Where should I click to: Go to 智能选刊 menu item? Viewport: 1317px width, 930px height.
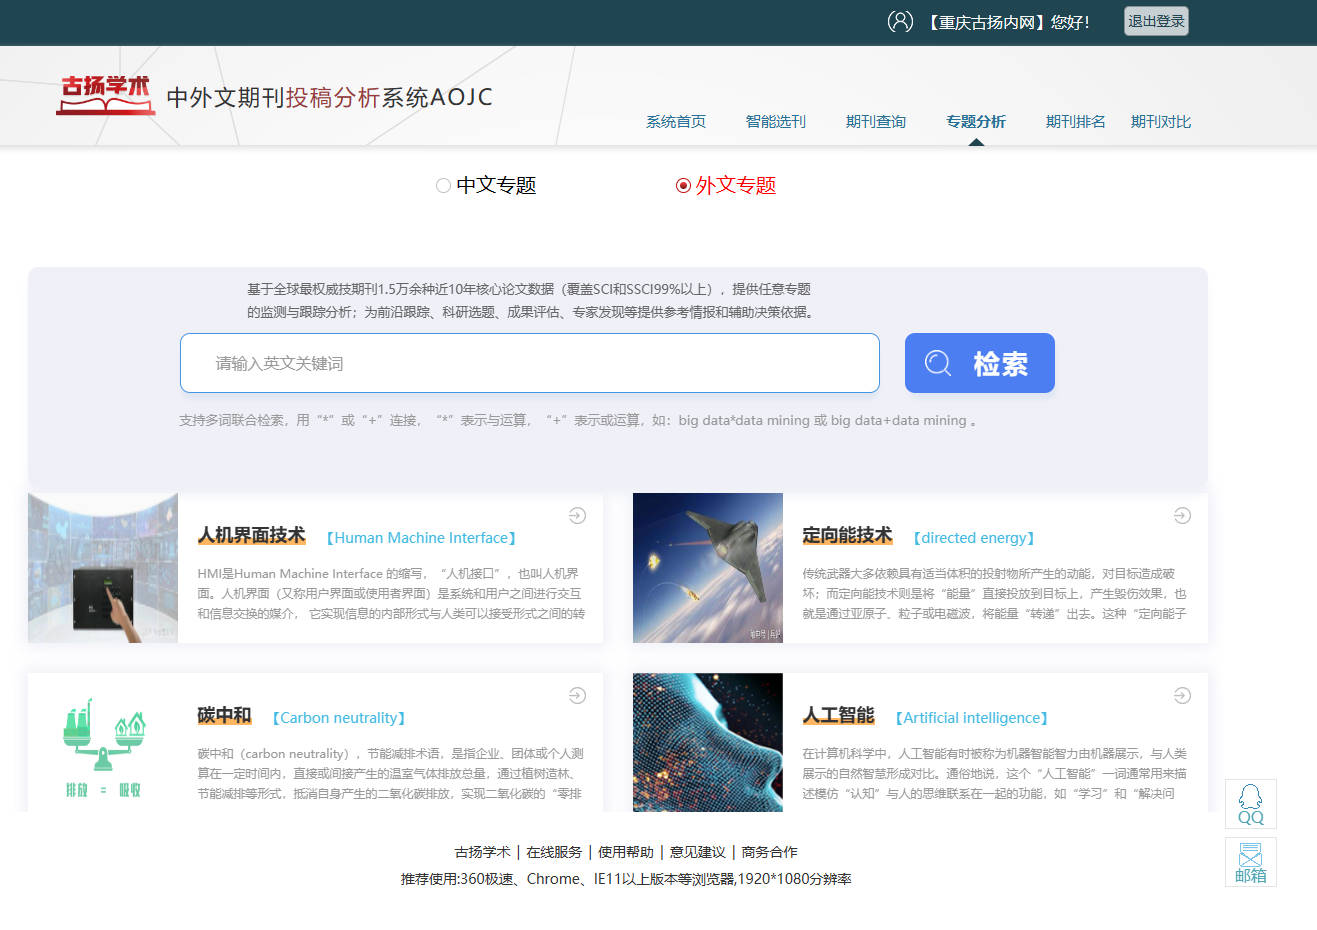click(x=775, y=122)
